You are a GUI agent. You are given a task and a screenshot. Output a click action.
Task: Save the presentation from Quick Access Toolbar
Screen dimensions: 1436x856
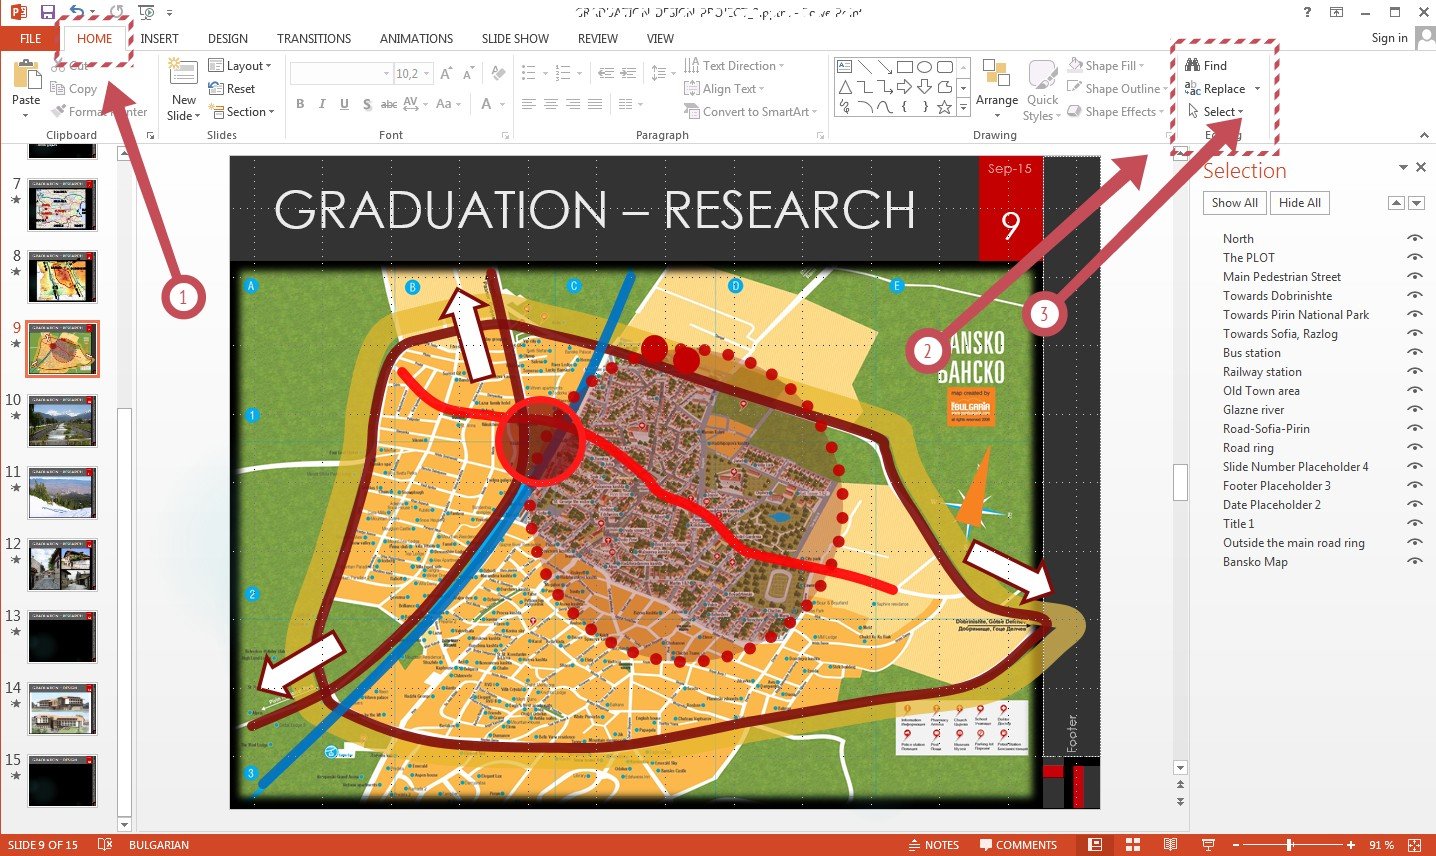coord(47,12)
